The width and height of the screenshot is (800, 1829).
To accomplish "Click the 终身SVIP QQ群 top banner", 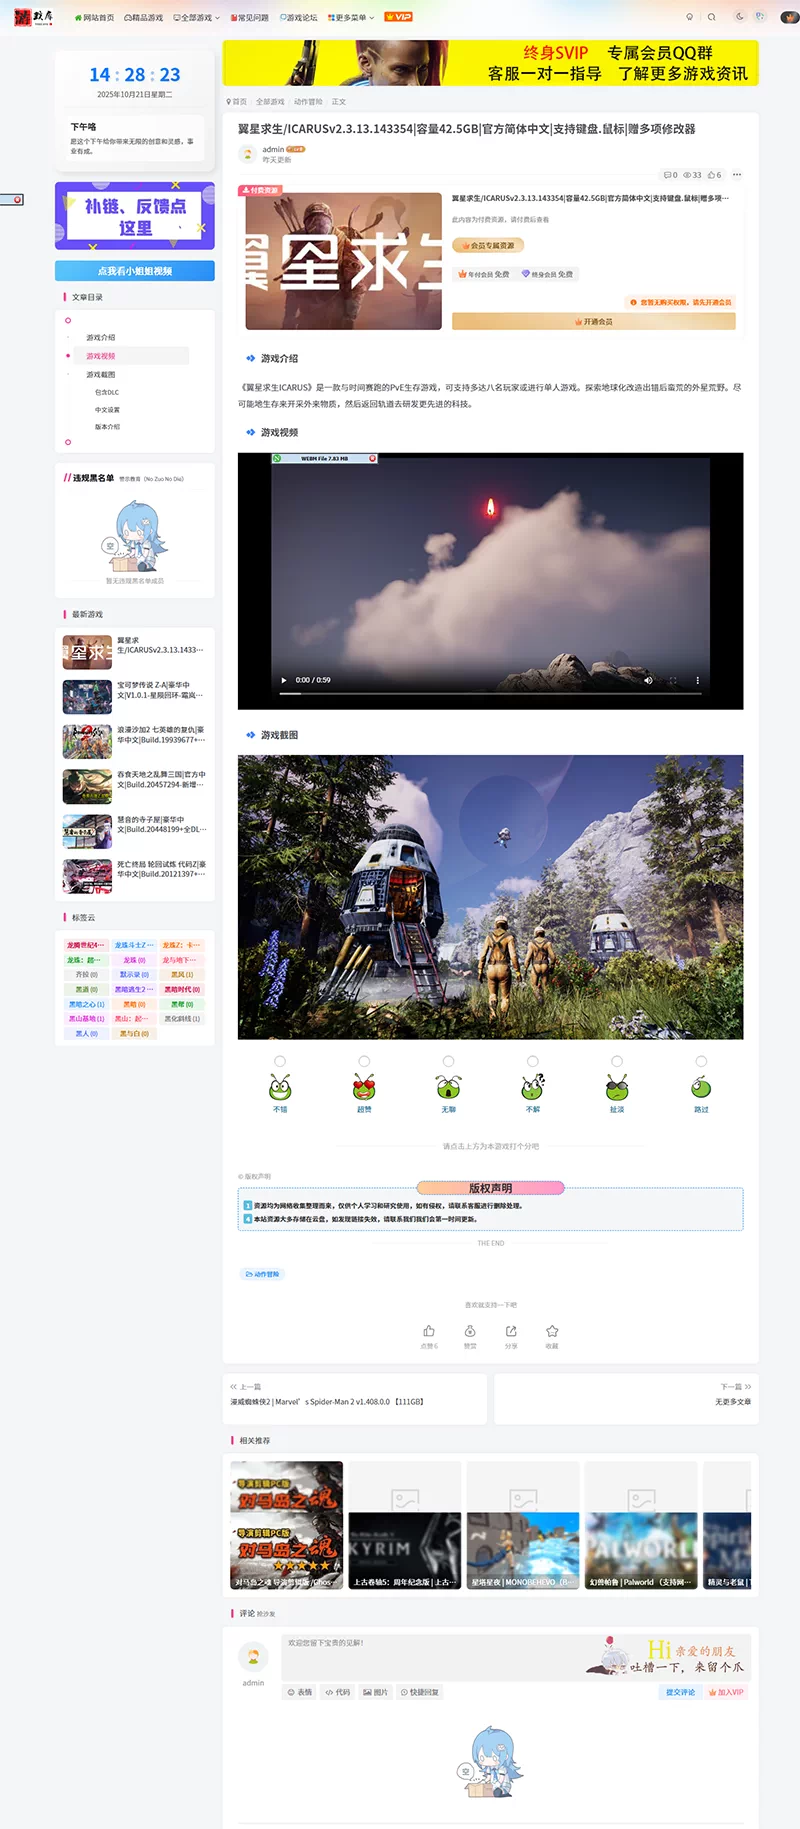I will pos(490,63).
